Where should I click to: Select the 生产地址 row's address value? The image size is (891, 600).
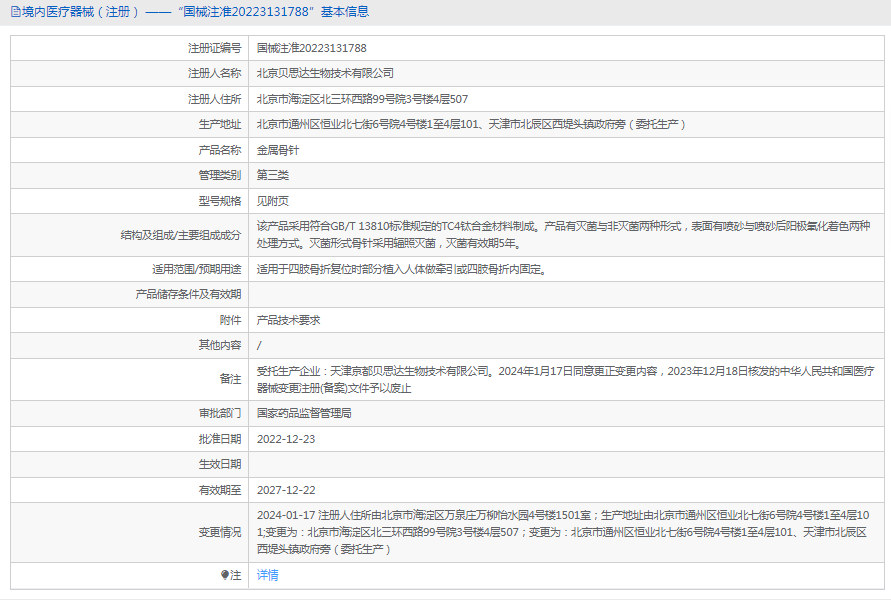tap(471, 124)
